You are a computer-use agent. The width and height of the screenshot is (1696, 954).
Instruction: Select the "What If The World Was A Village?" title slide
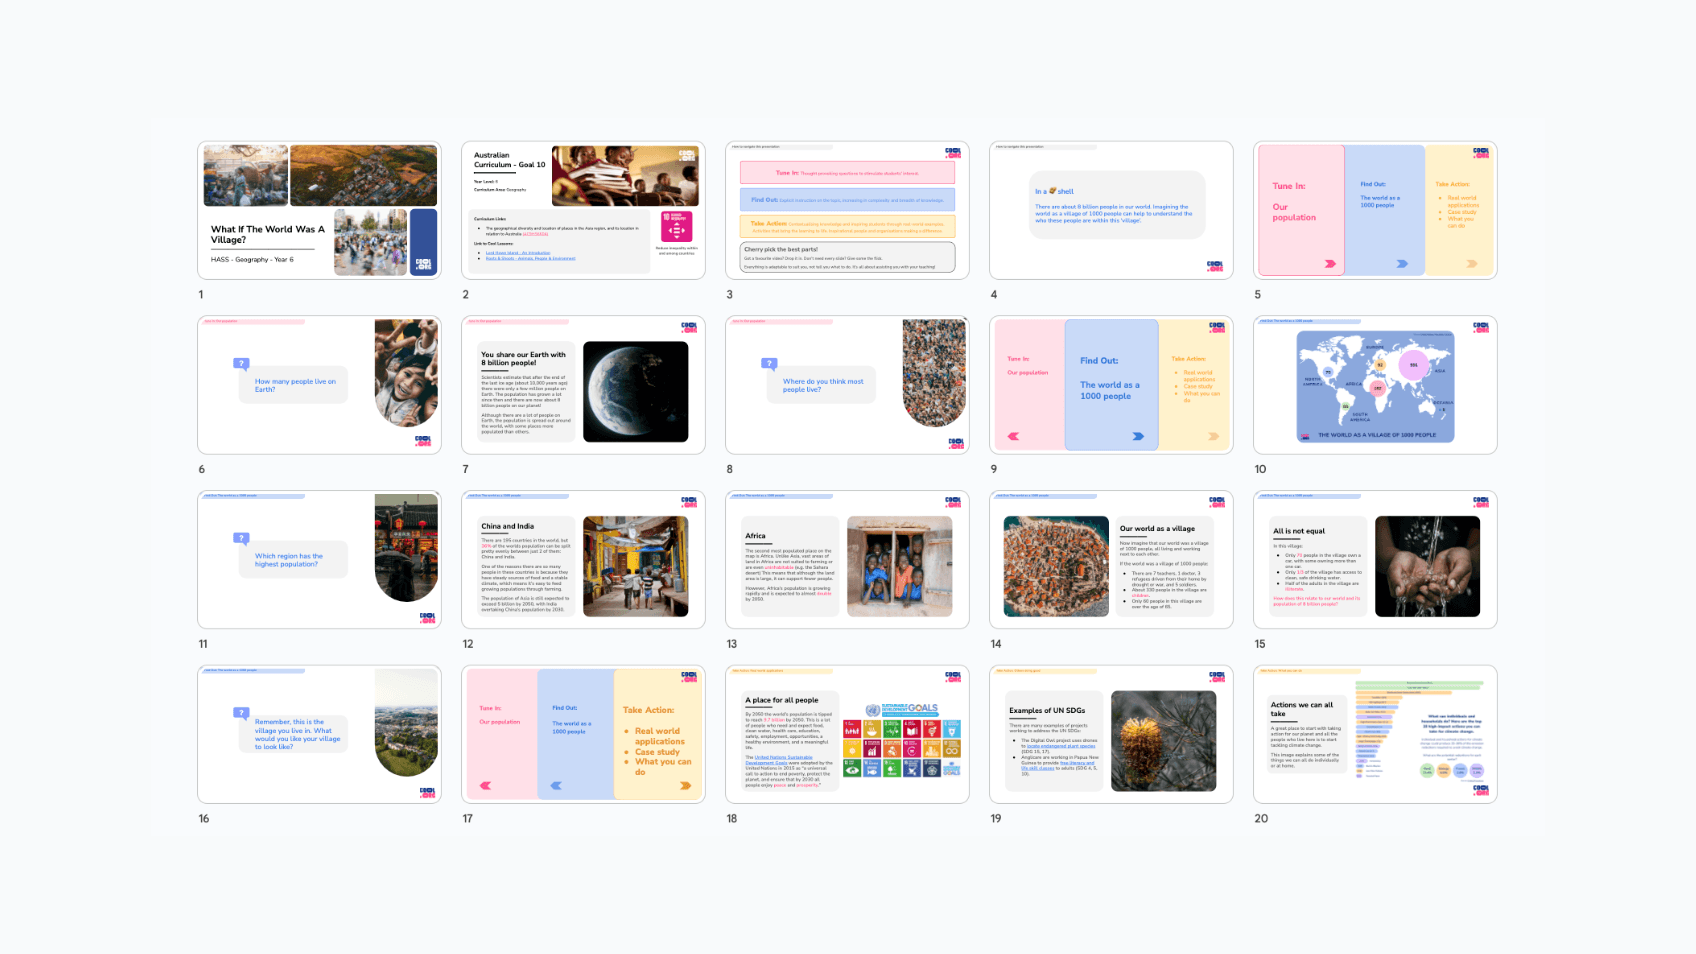(319, 210)
